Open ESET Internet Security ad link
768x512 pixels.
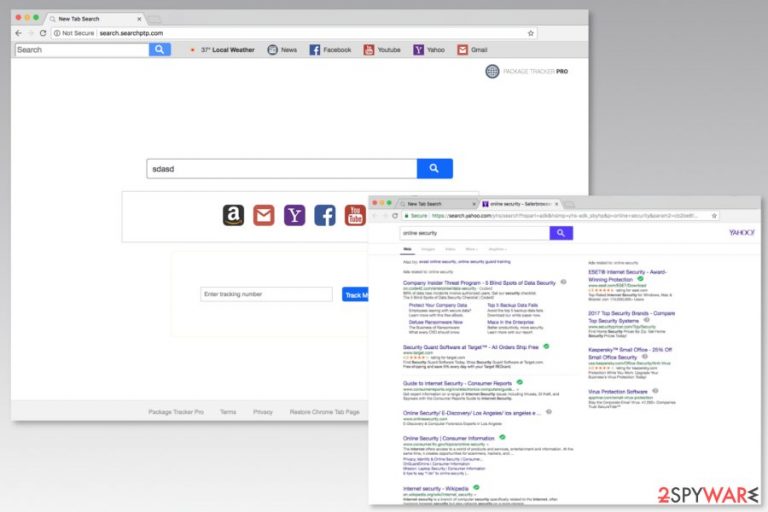click(x=627, y=275)
